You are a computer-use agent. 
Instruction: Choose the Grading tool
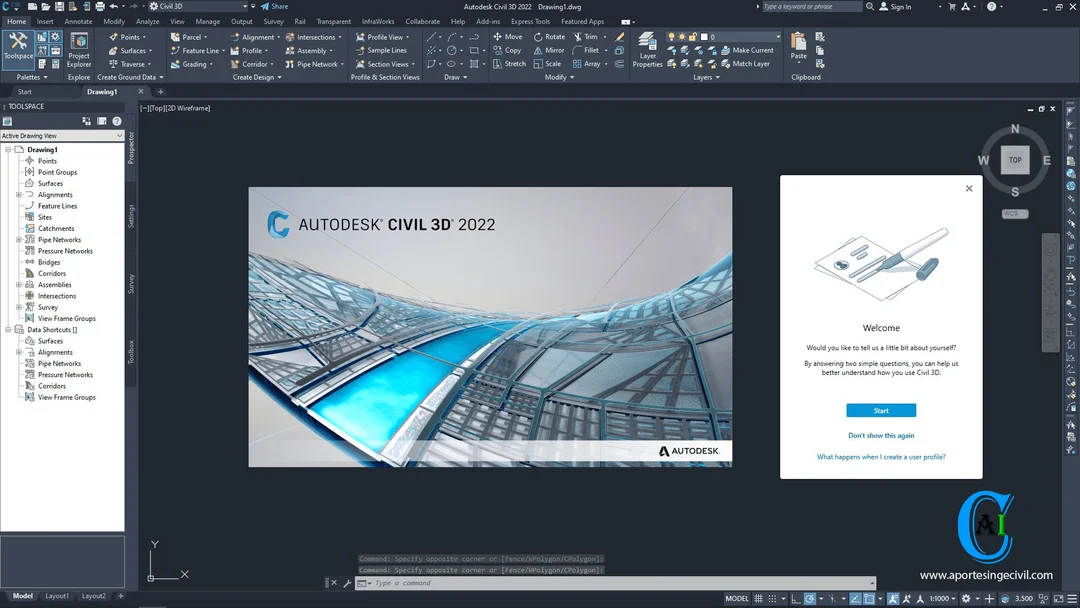194,64
